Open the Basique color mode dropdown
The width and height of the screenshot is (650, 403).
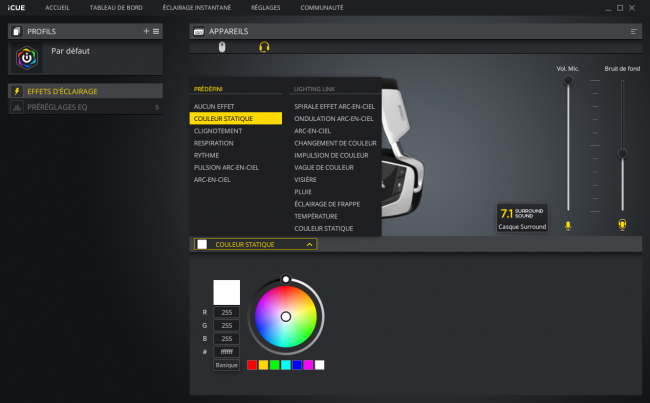(x=226, y=365)
